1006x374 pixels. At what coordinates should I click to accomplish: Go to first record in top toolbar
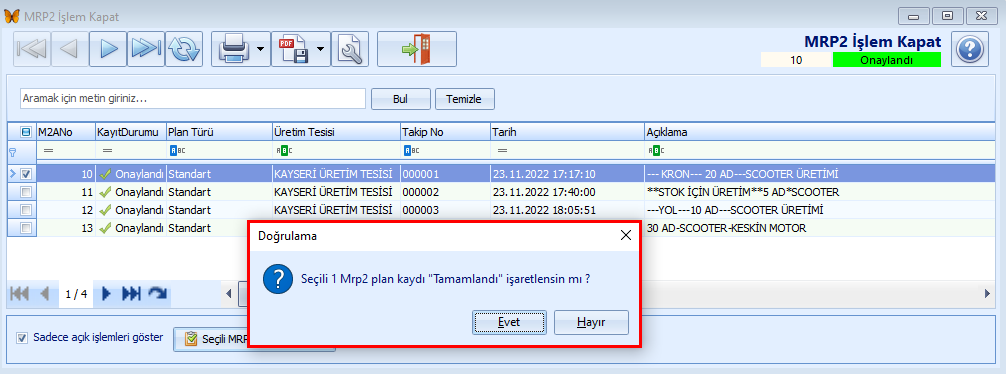coord(32,49)
